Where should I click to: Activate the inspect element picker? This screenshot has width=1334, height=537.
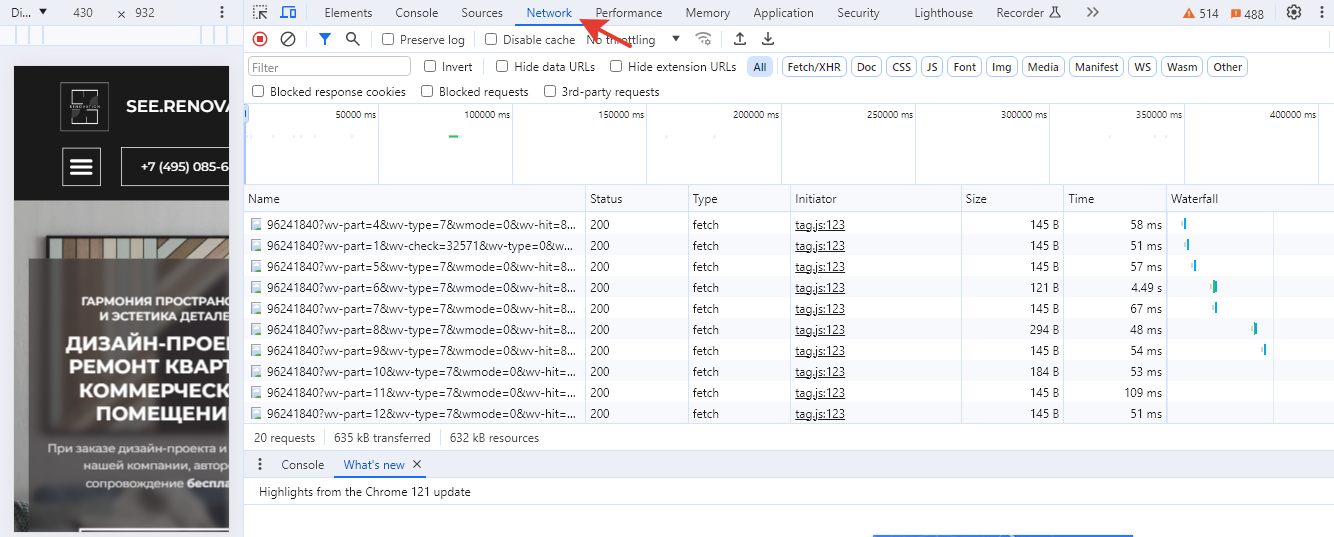[x=260, y=13]
